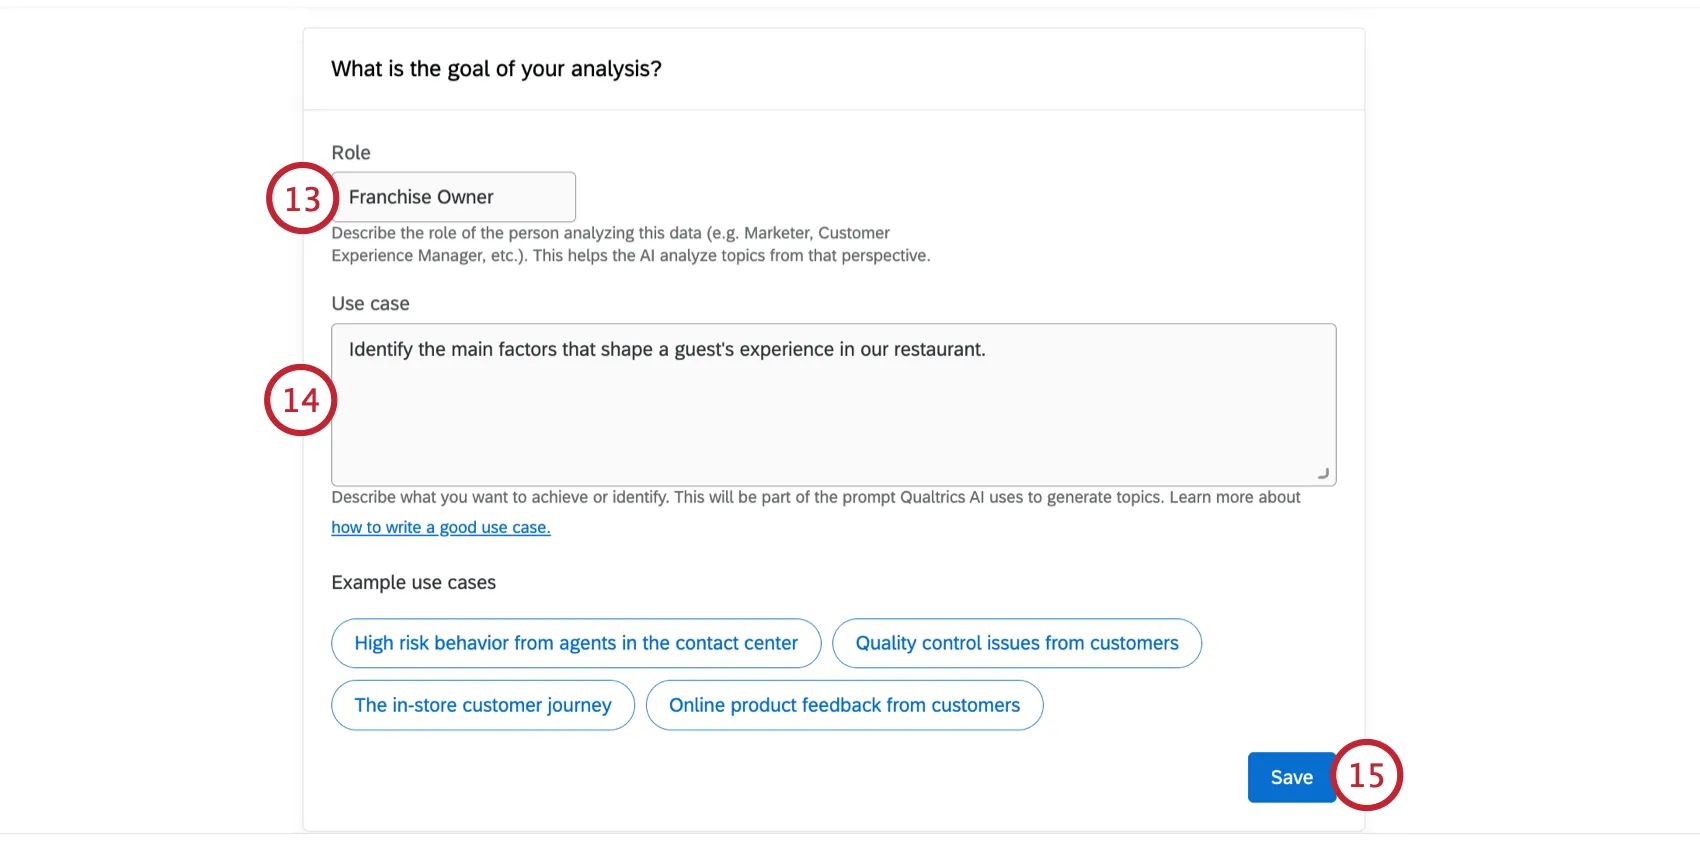This screenshot has height=850, width=1700.
Task: Click the Role helper description text
Action: pos(630,244)
